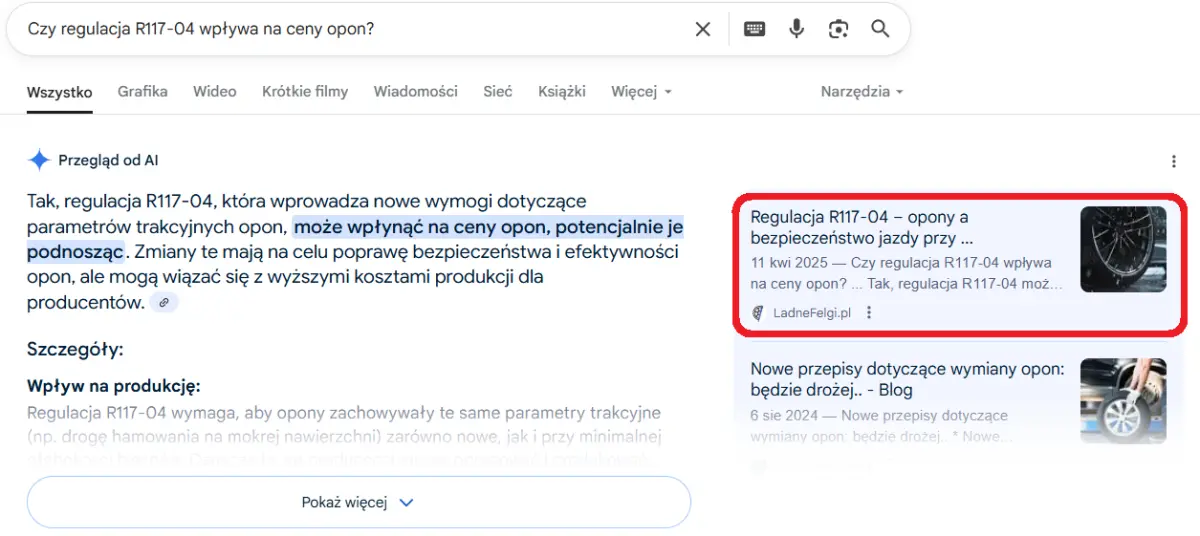The image size is (1200, 536).
Task: Click the blue AI overview sparkle icon
Action: 39,160
